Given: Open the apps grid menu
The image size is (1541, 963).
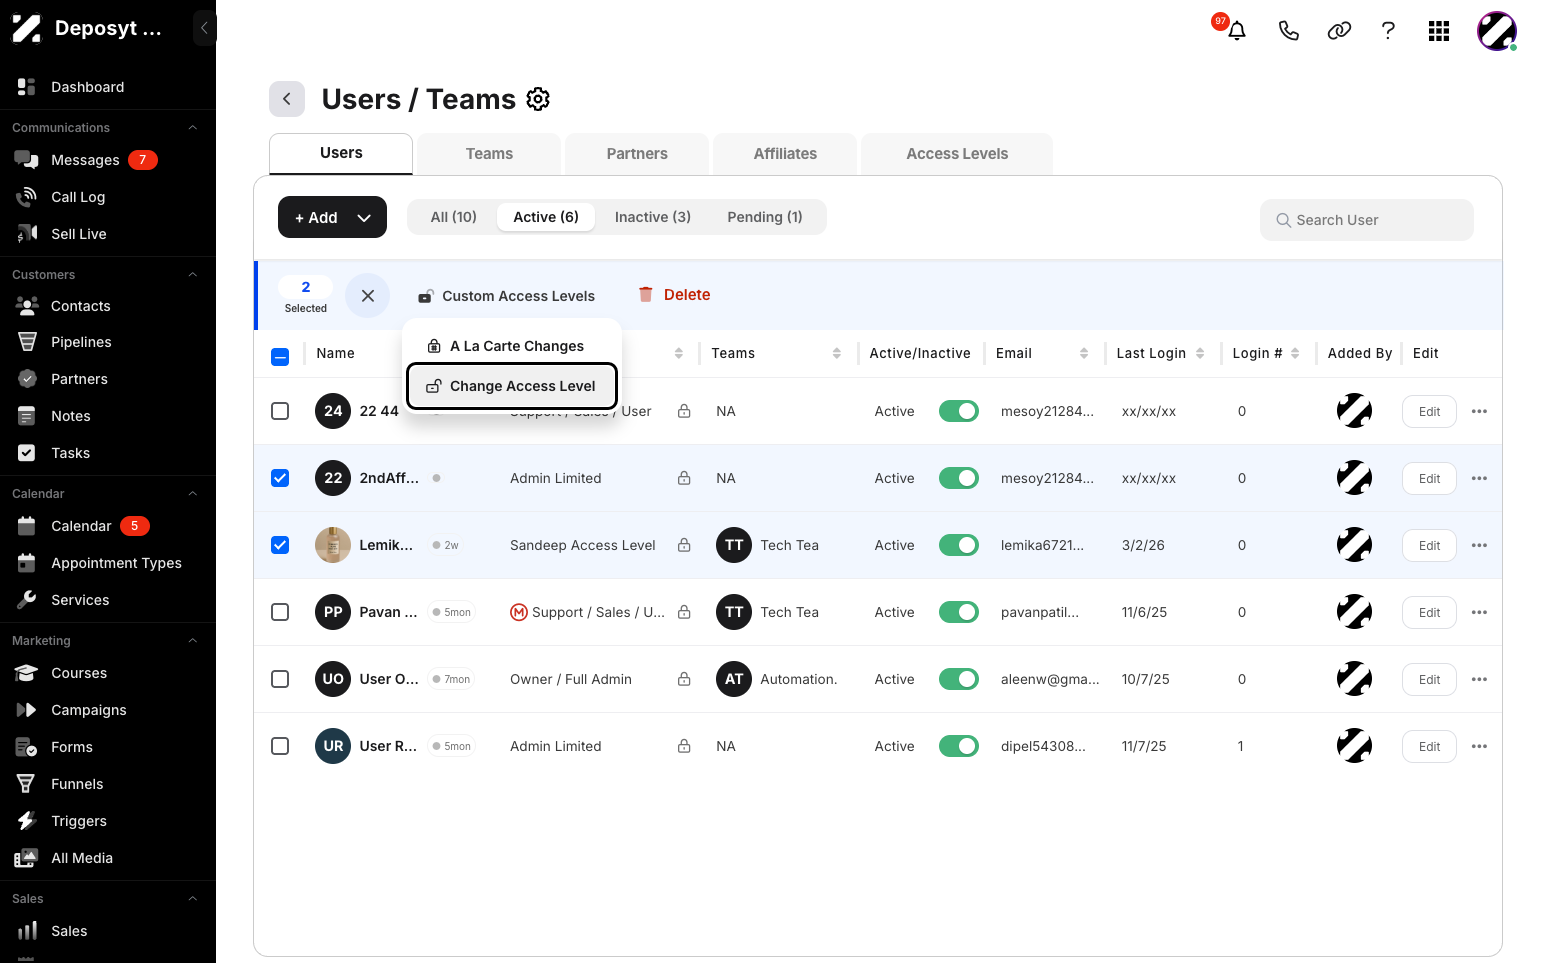Looking at the screenshot, I should 1439,31.
